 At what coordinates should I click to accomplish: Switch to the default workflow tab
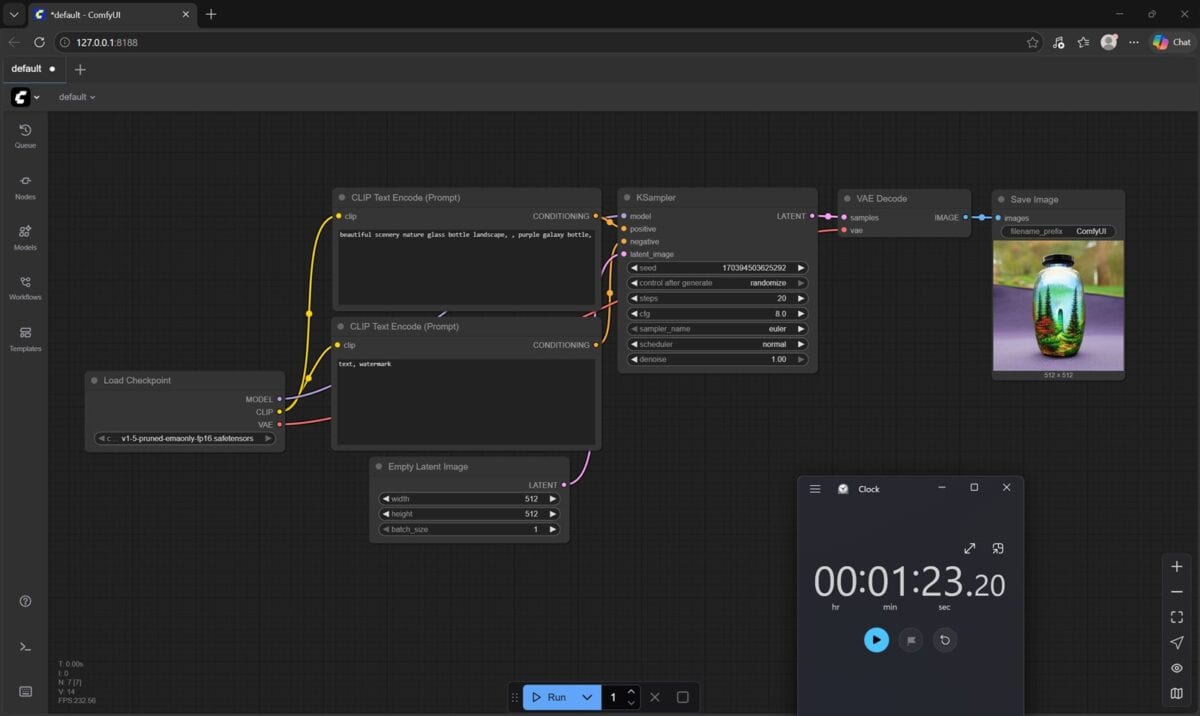pos(27,69)
